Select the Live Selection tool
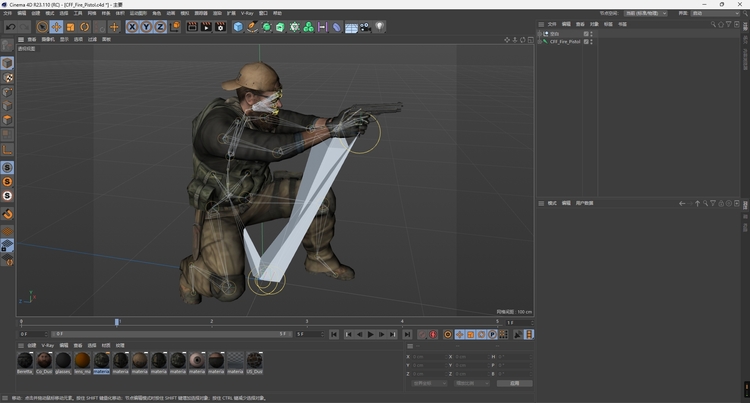The width and height of the screenshot is (750, 403). pos(42,27)
